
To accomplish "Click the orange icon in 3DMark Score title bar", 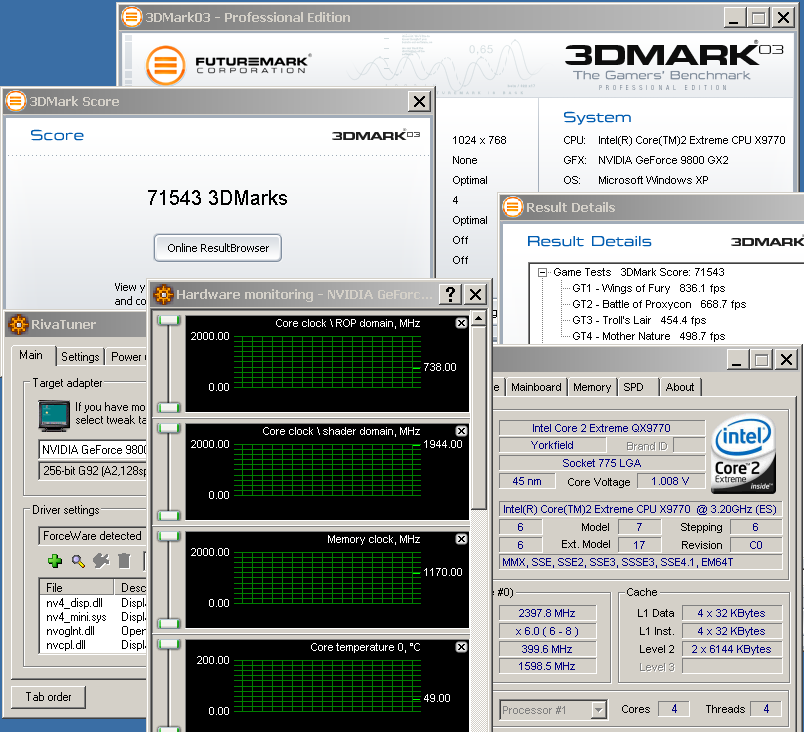I will (x=16, y=101).
